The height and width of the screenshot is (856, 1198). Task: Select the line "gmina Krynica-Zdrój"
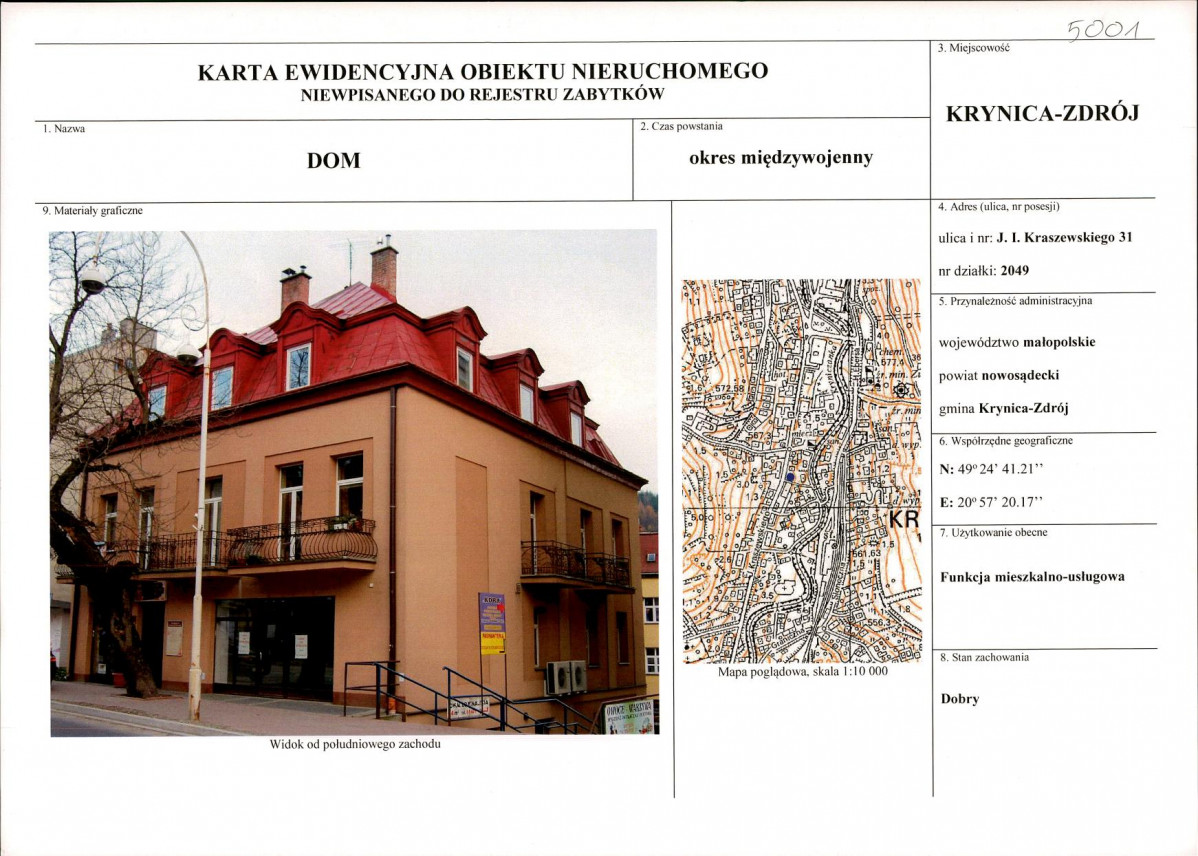click(x=1003, y=408)
